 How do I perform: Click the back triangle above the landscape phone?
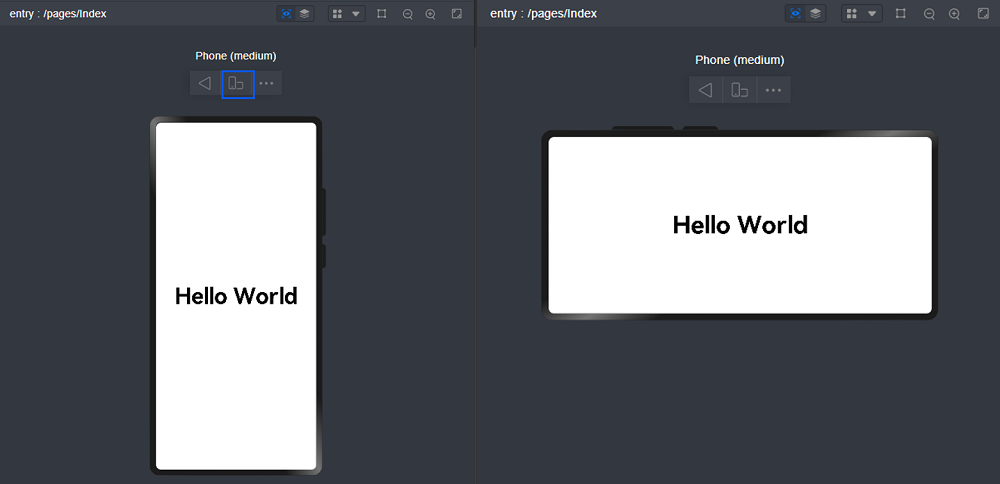[705, 90]
